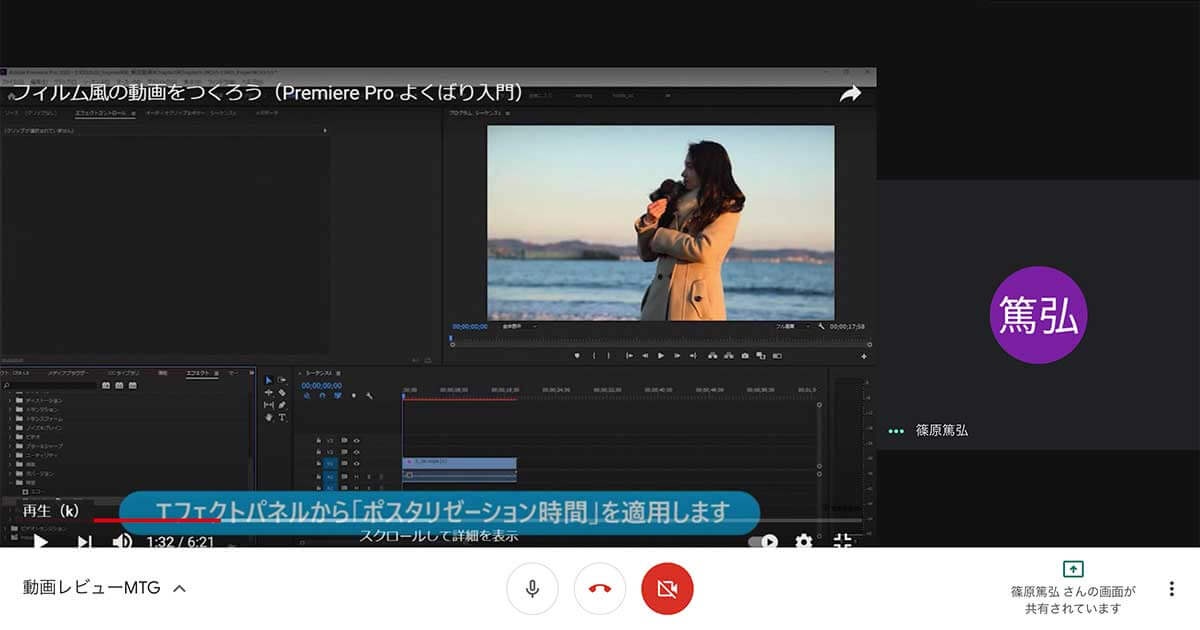
Task: Click the Extract button in Program monitor
Action: click(x=729, y=356)
